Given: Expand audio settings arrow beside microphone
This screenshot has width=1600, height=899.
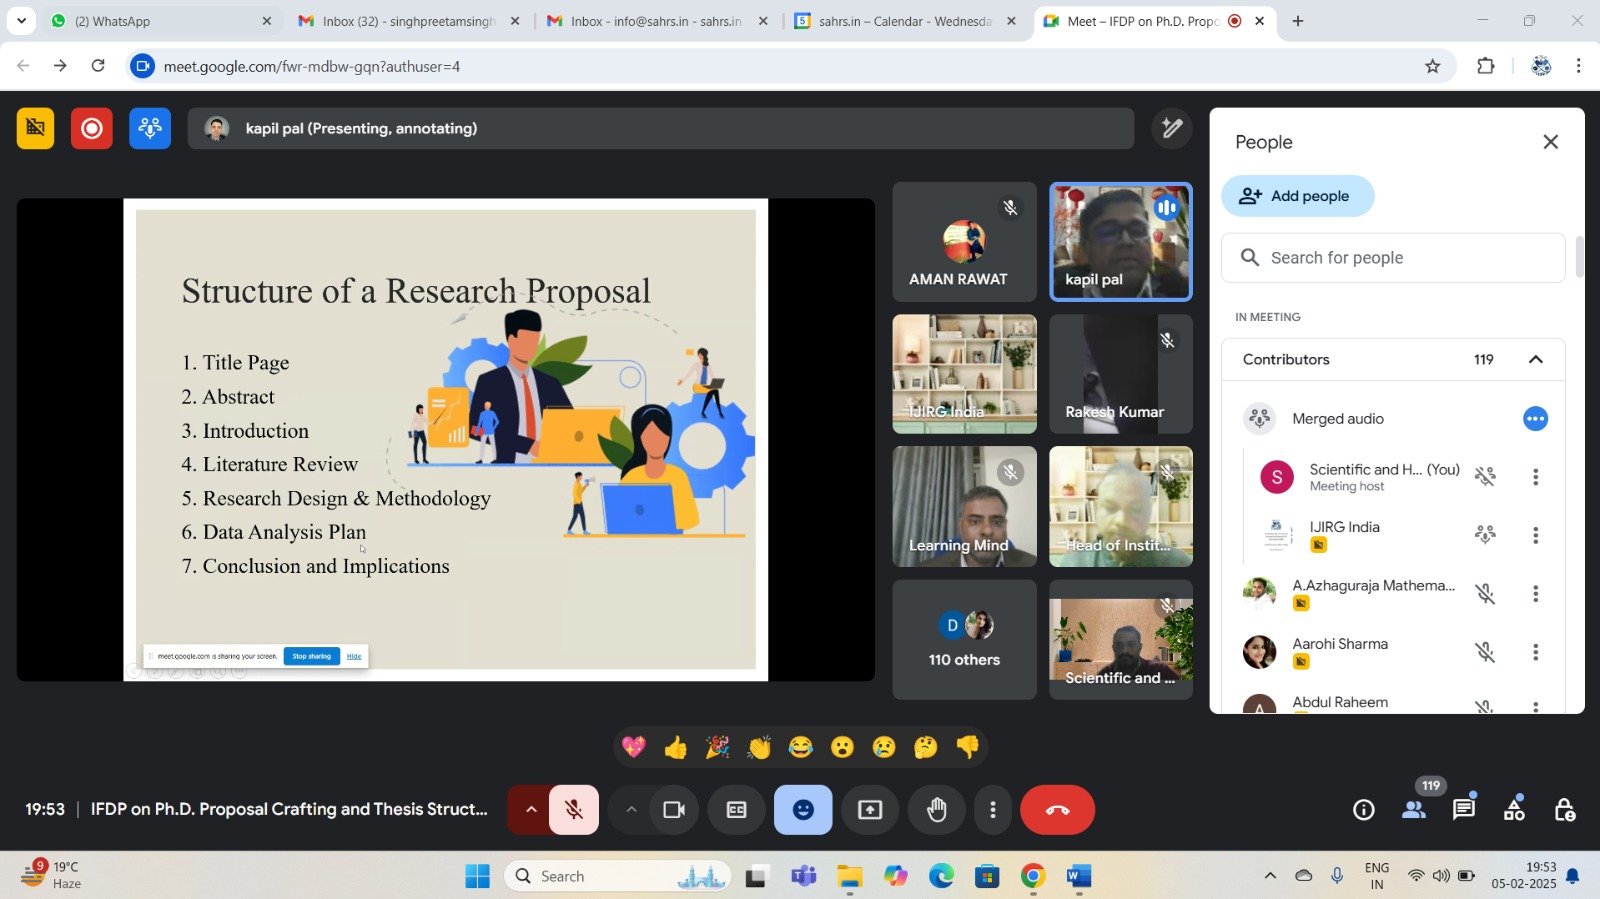Looking at the screenshot, I should coord(531,810).
